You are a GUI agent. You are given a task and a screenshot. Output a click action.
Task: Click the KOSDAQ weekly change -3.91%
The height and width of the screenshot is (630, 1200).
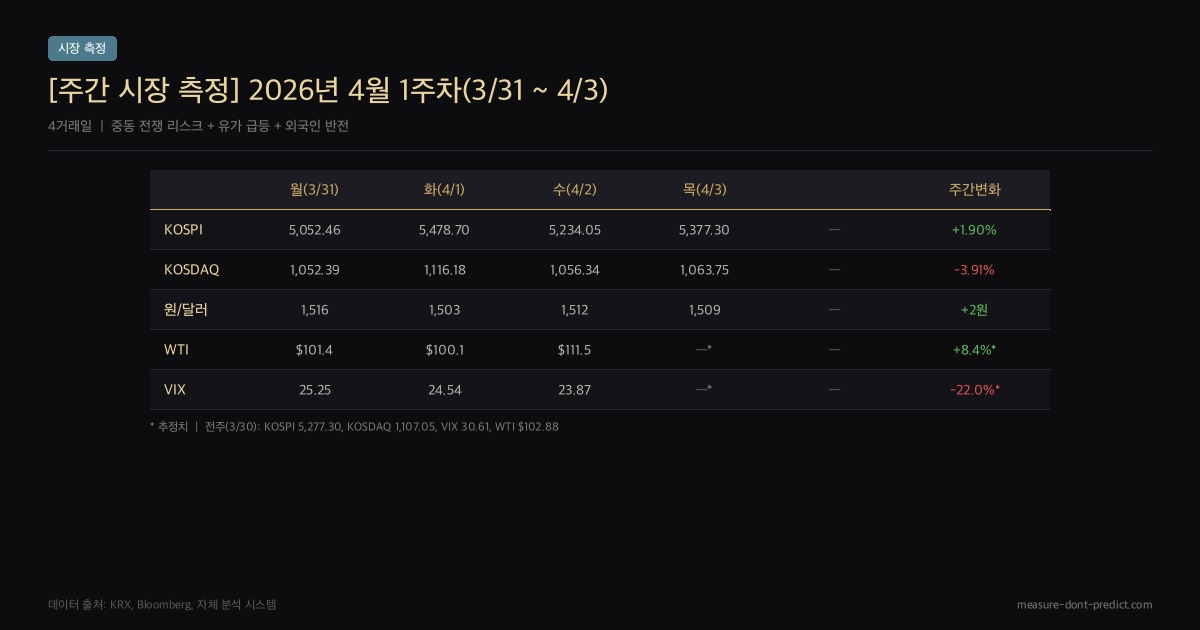pos(974,270)
